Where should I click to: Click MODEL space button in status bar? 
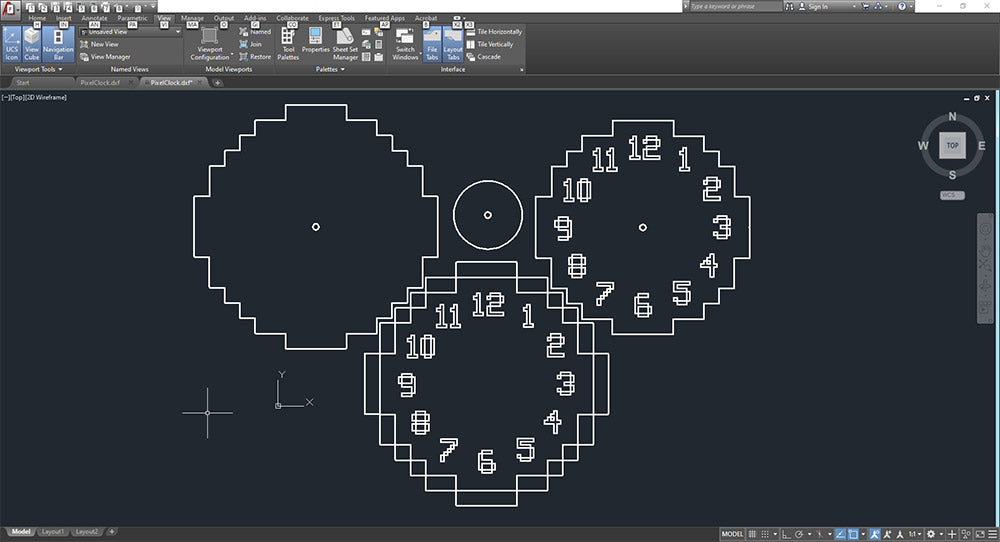(x=732, y=534)
